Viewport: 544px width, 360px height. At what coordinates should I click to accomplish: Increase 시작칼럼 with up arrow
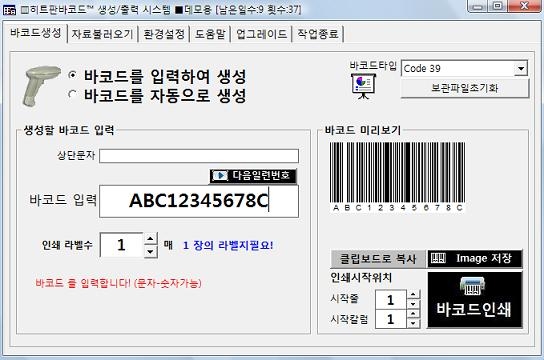click(413, 314)
